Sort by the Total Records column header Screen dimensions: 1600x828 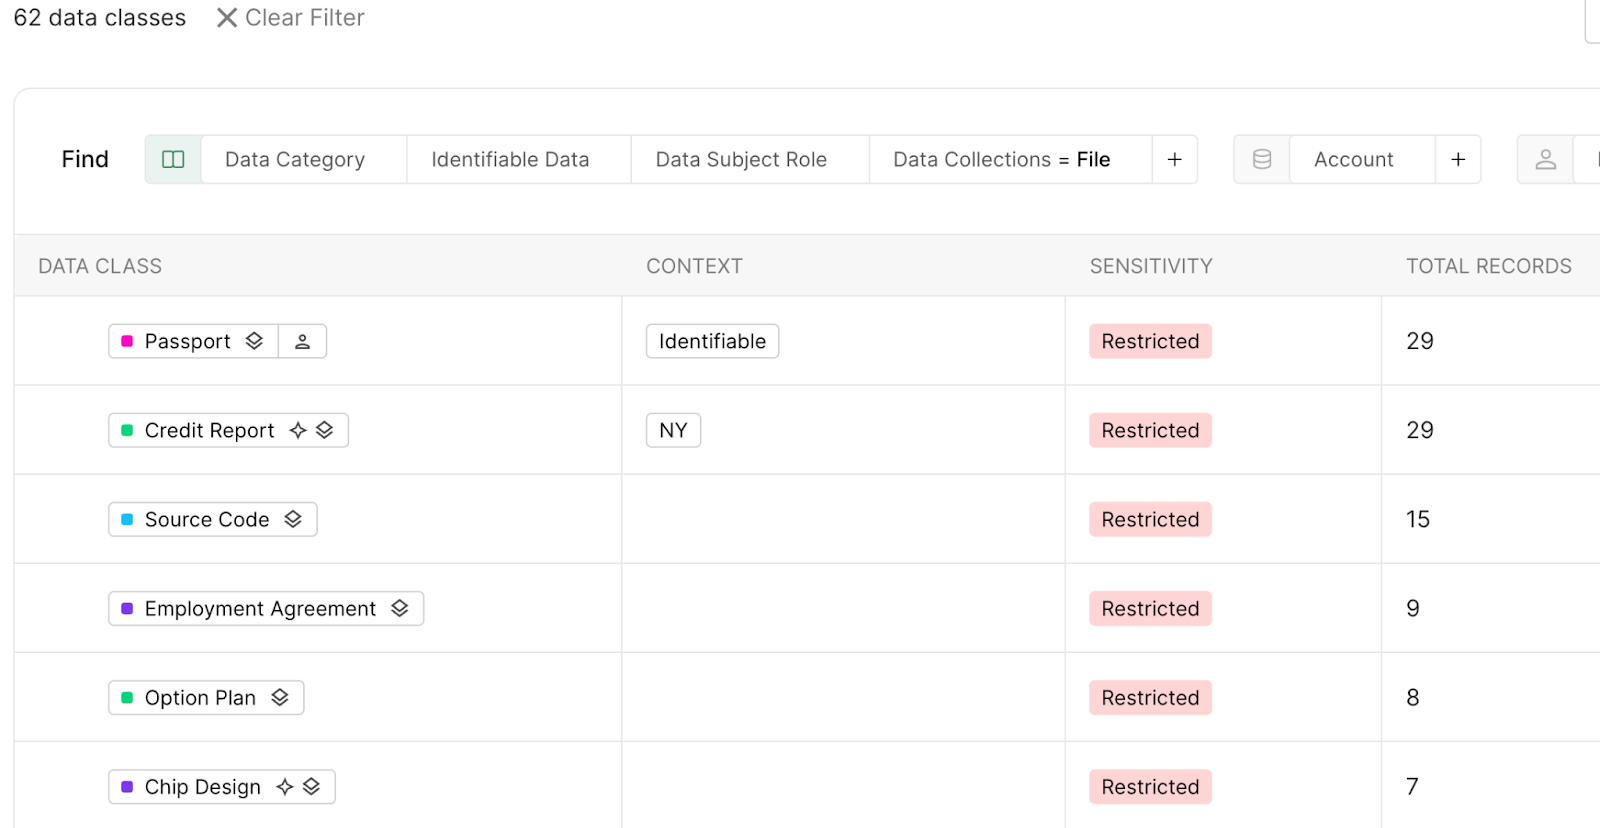pos(1488,266)
